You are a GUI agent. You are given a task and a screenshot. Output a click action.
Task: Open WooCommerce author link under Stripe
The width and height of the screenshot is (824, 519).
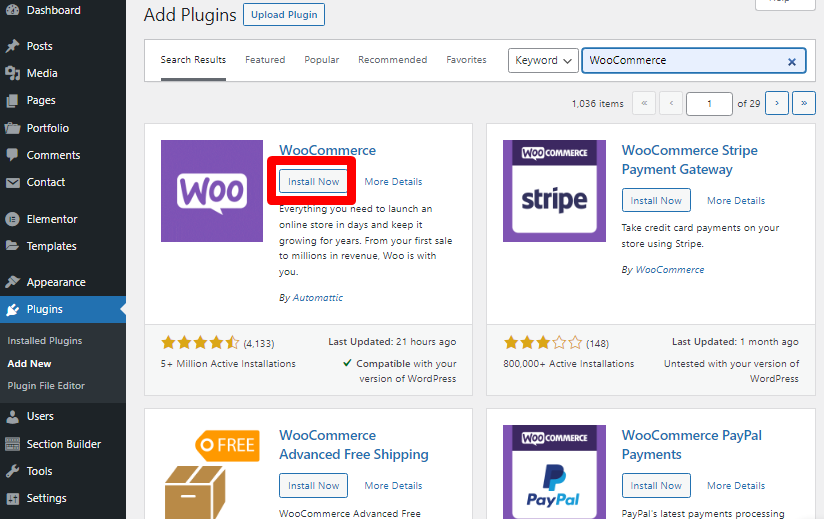click(x=670, y=270)
